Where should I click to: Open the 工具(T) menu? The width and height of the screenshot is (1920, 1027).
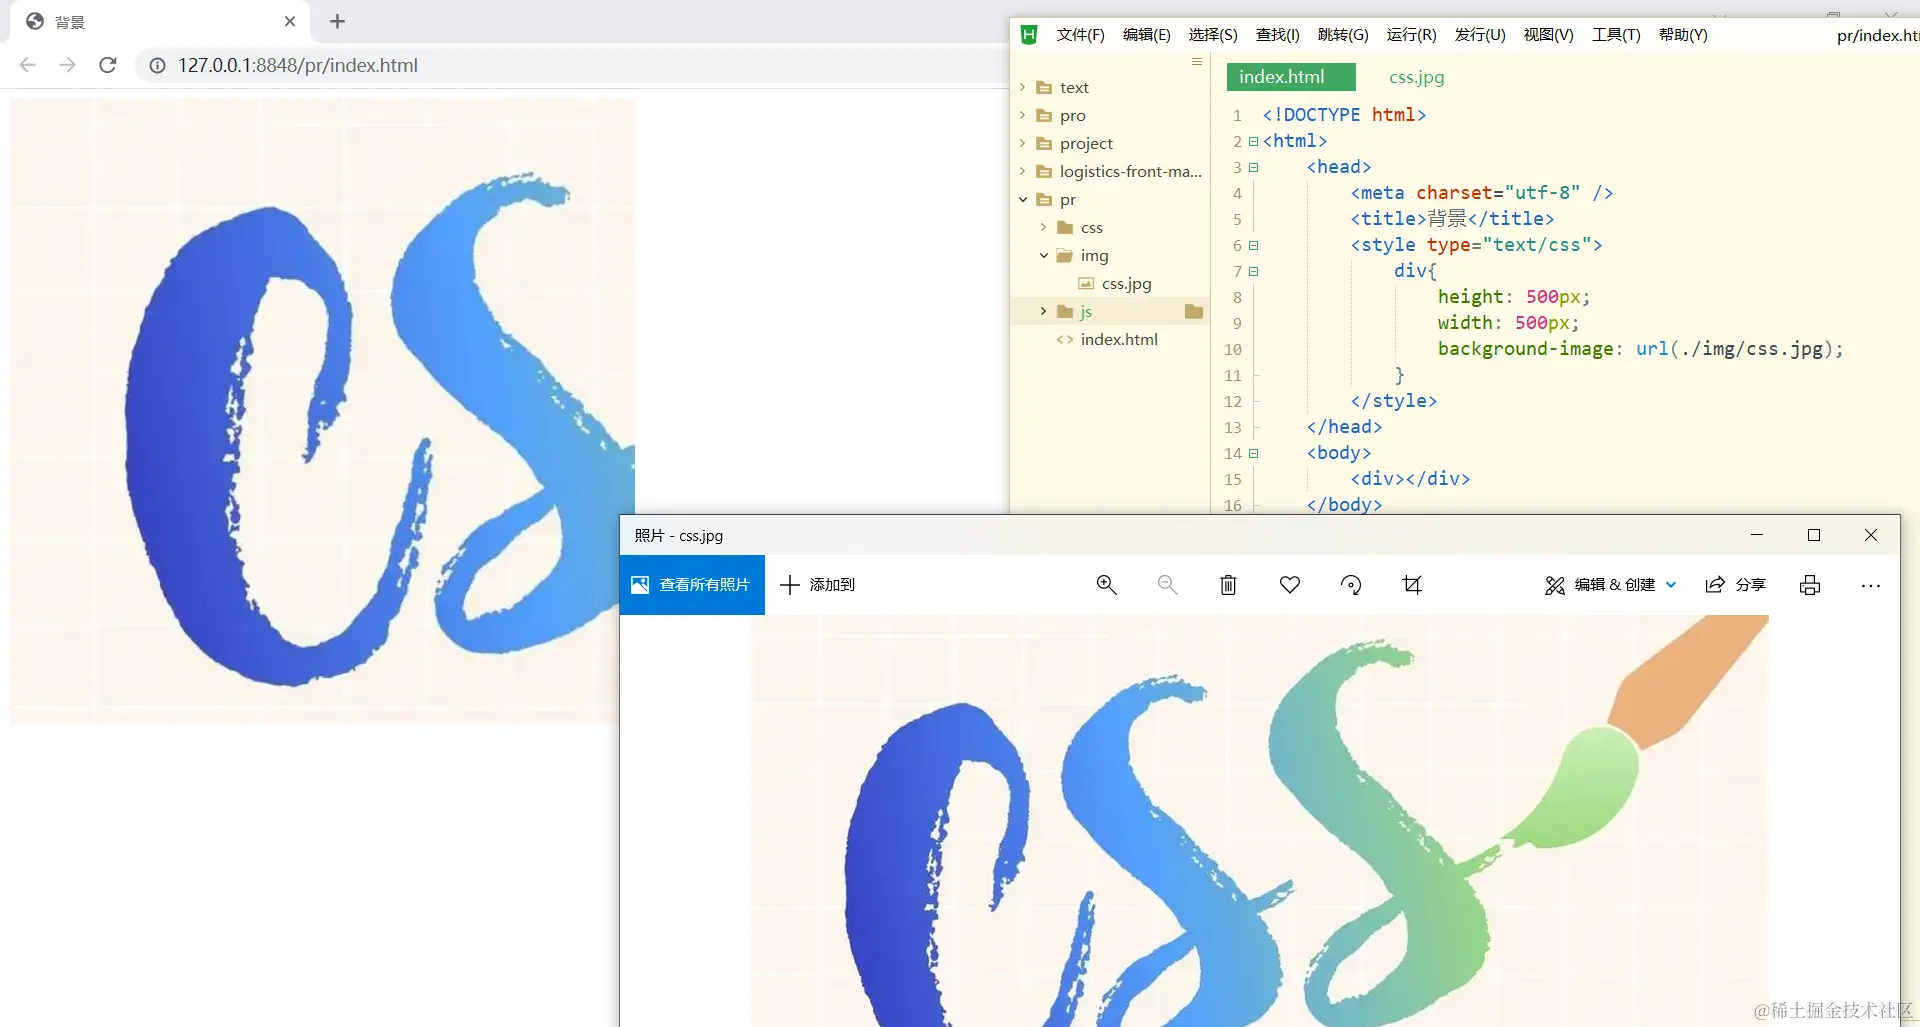[x=1616, y=35]
